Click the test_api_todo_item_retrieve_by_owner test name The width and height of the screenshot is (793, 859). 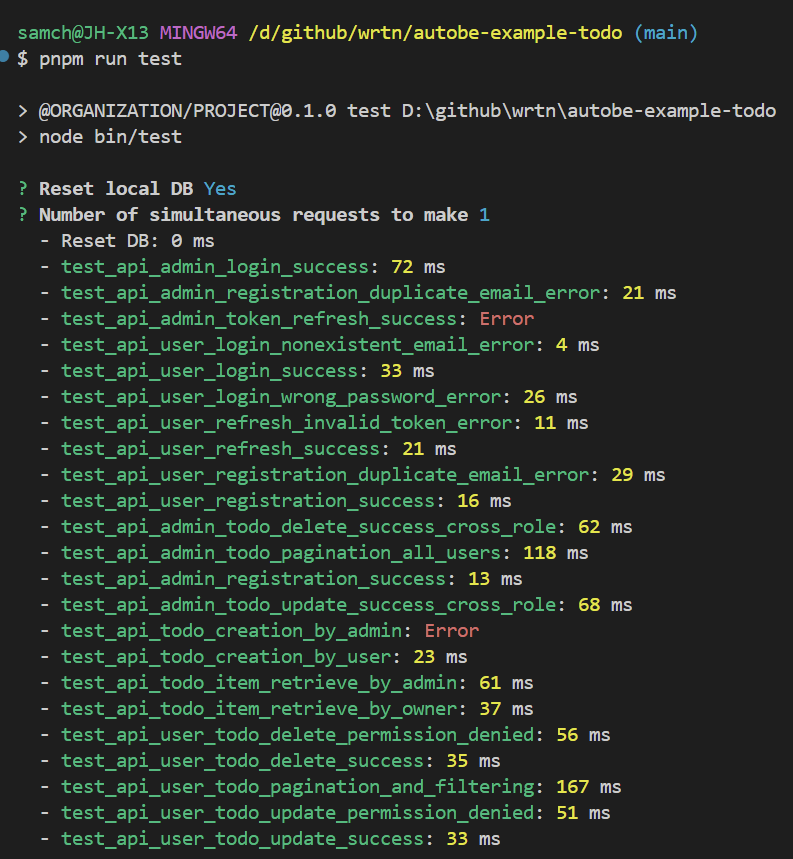[259, 709]
